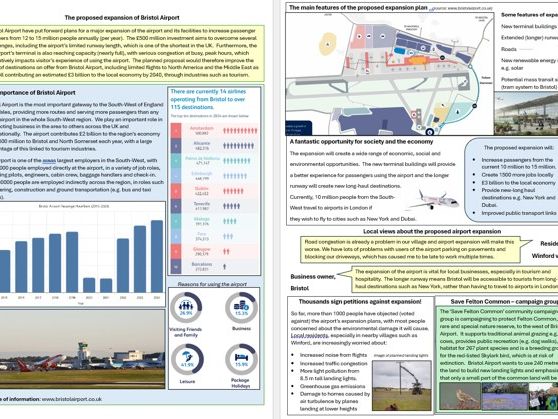Click 'New terminal buildings' feature text
This screenshot has height=419, width=558.
(529, 26)
